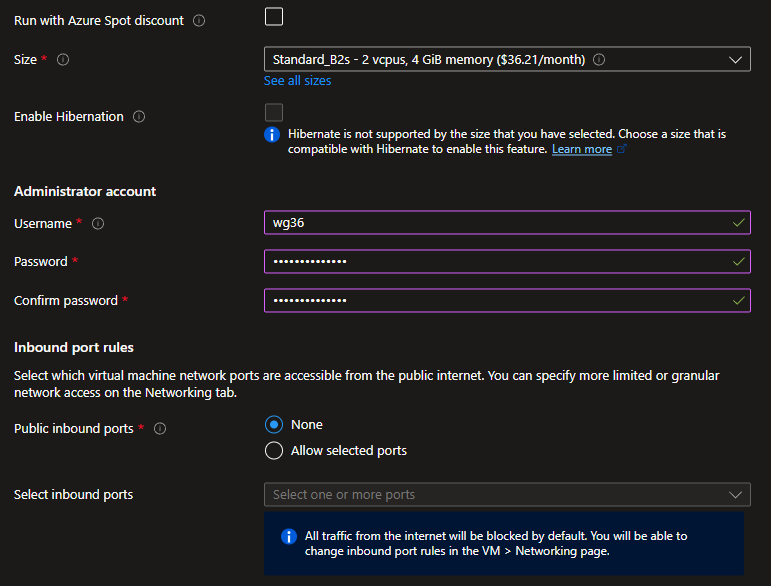Screen dimensions: 771x586
Task: Toggle the Enable Hibernation checkbox
Action: 274,113
